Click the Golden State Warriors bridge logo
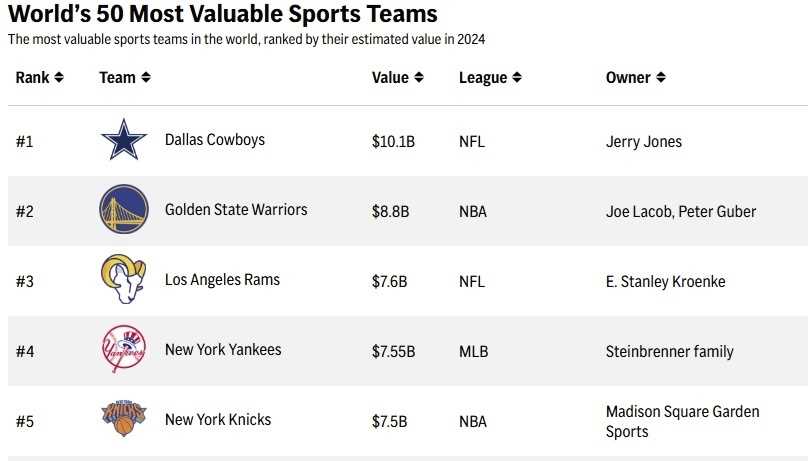The image size is (812, 461). [124, 210]
